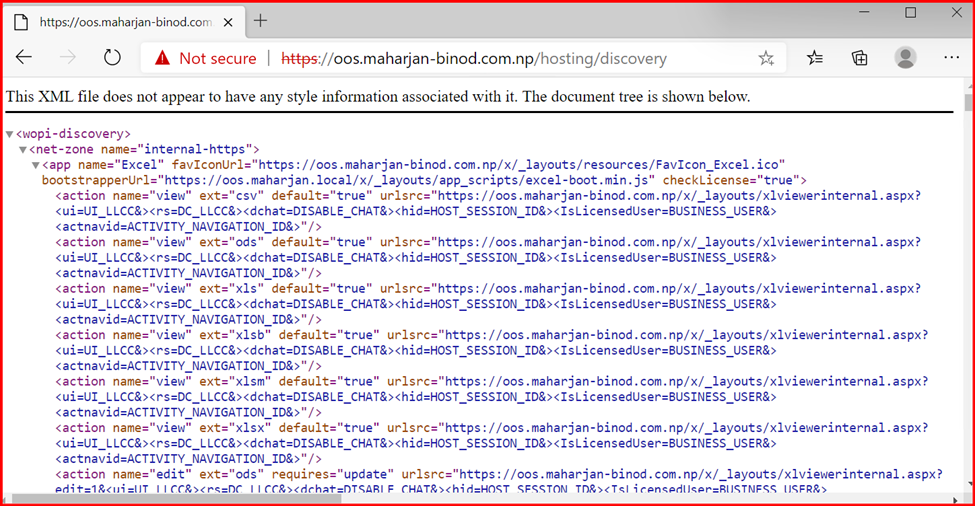The image size is (975, 506).
Task: Refresh the discovery XML page
Action: pyautogui.click(x=112, y=58)
